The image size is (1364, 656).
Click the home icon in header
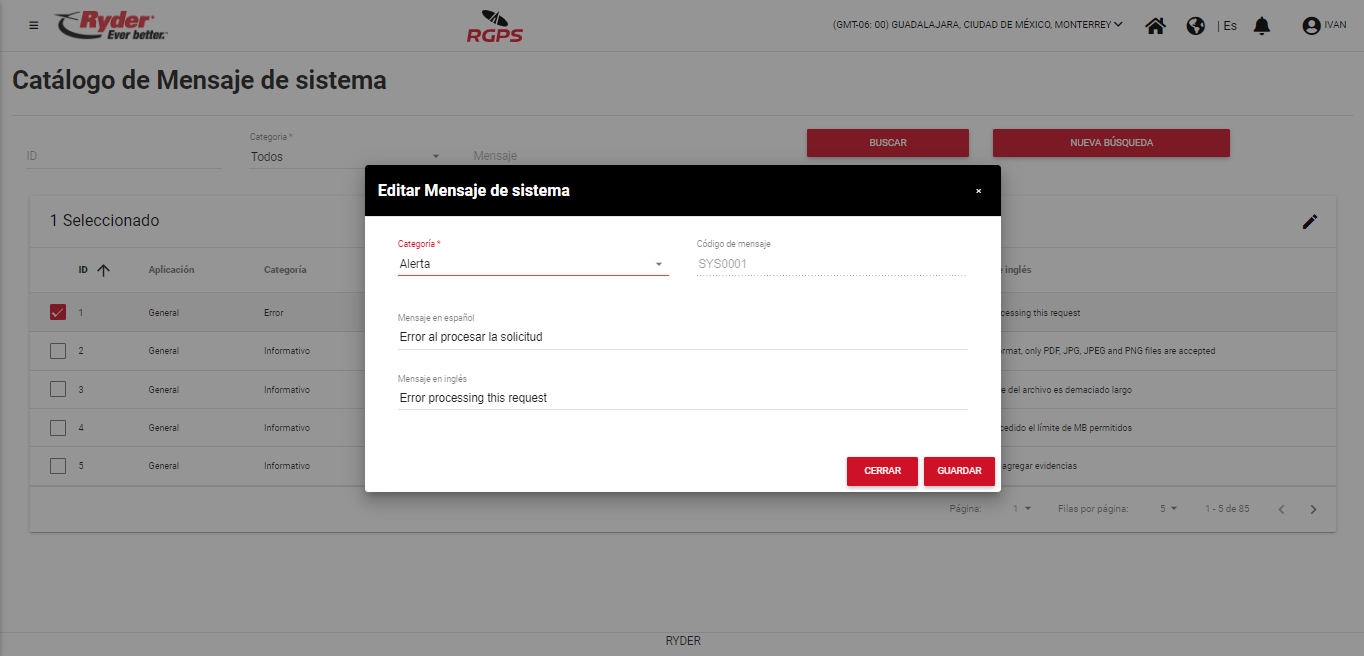pos(1155,26)
